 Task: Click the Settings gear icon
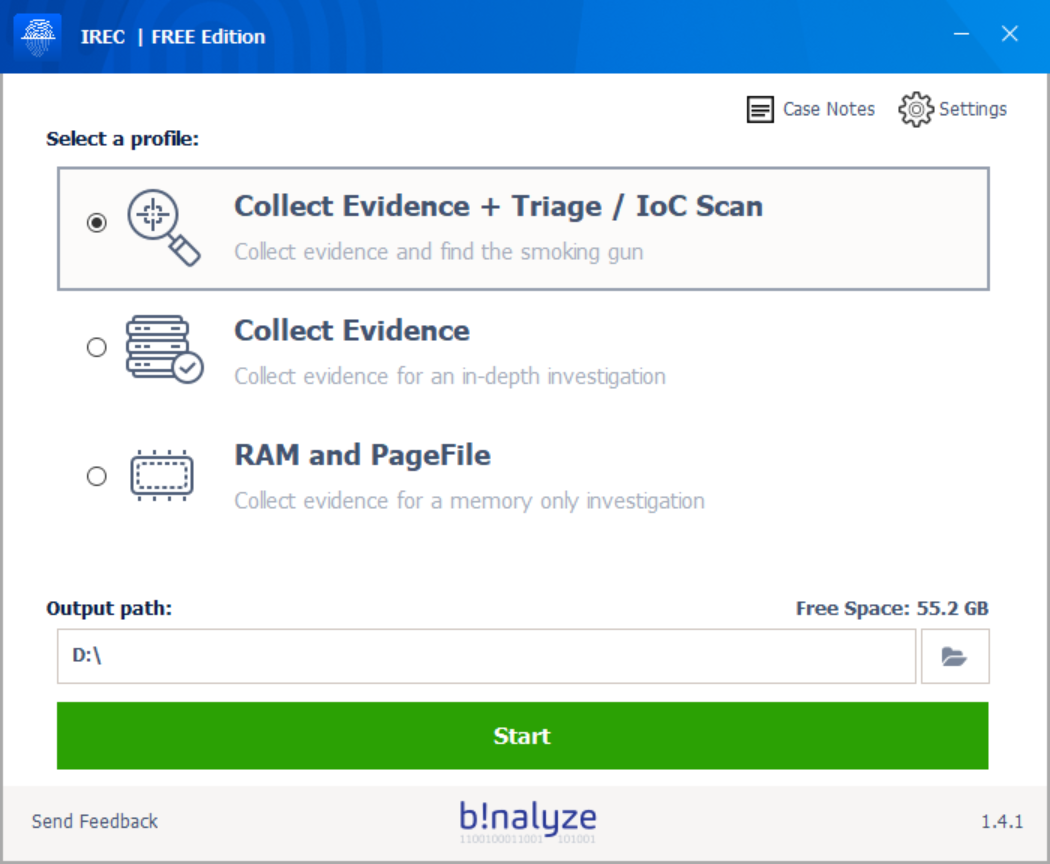point(915,110)
